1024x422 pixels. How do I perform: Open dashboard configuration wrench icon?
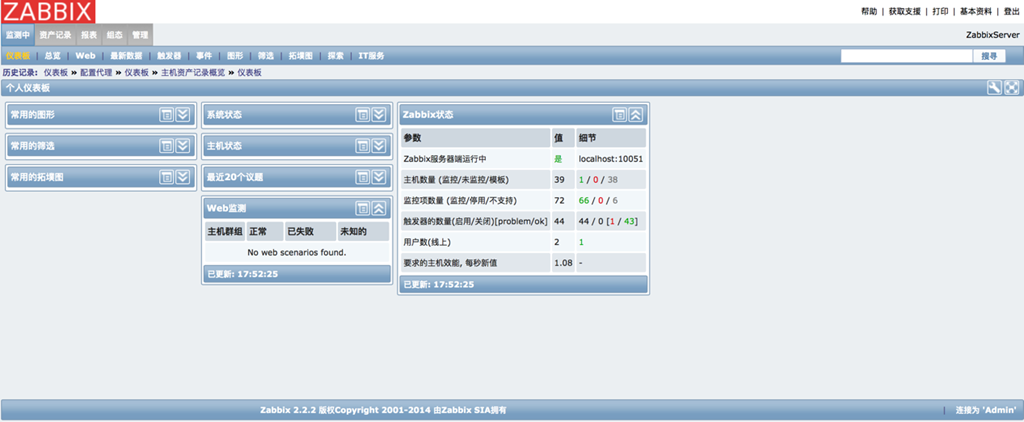tap(994, 88)
